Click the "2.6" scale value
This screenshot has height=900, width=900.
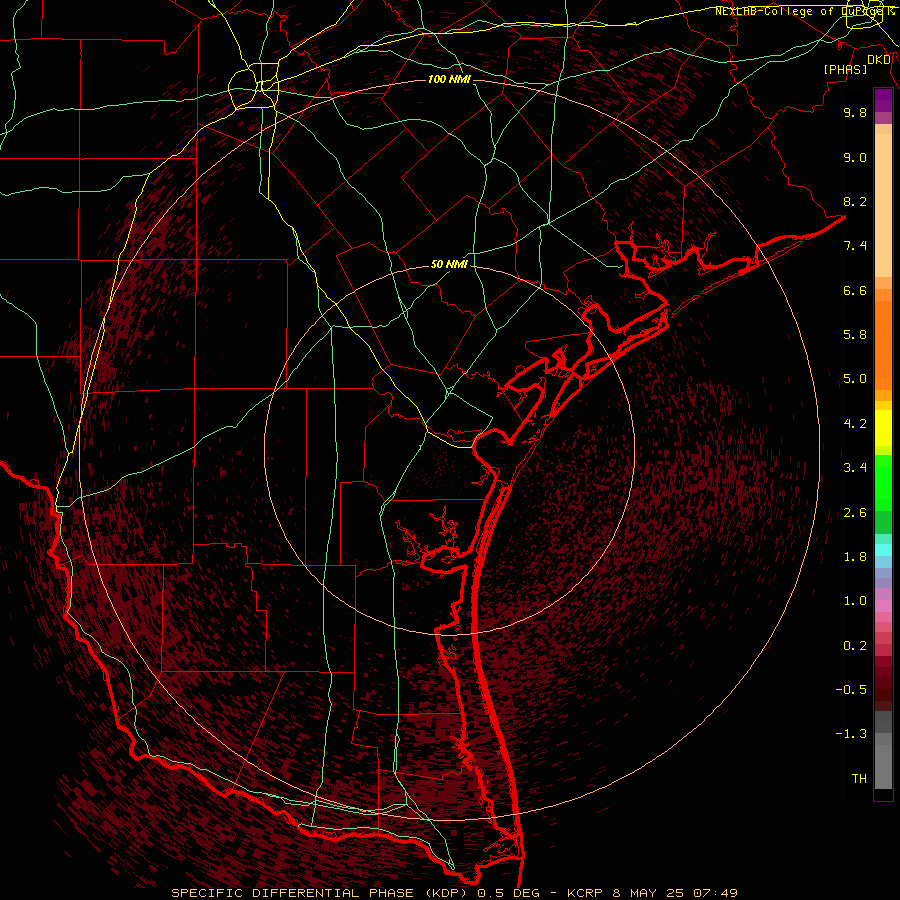click(855, 513)
